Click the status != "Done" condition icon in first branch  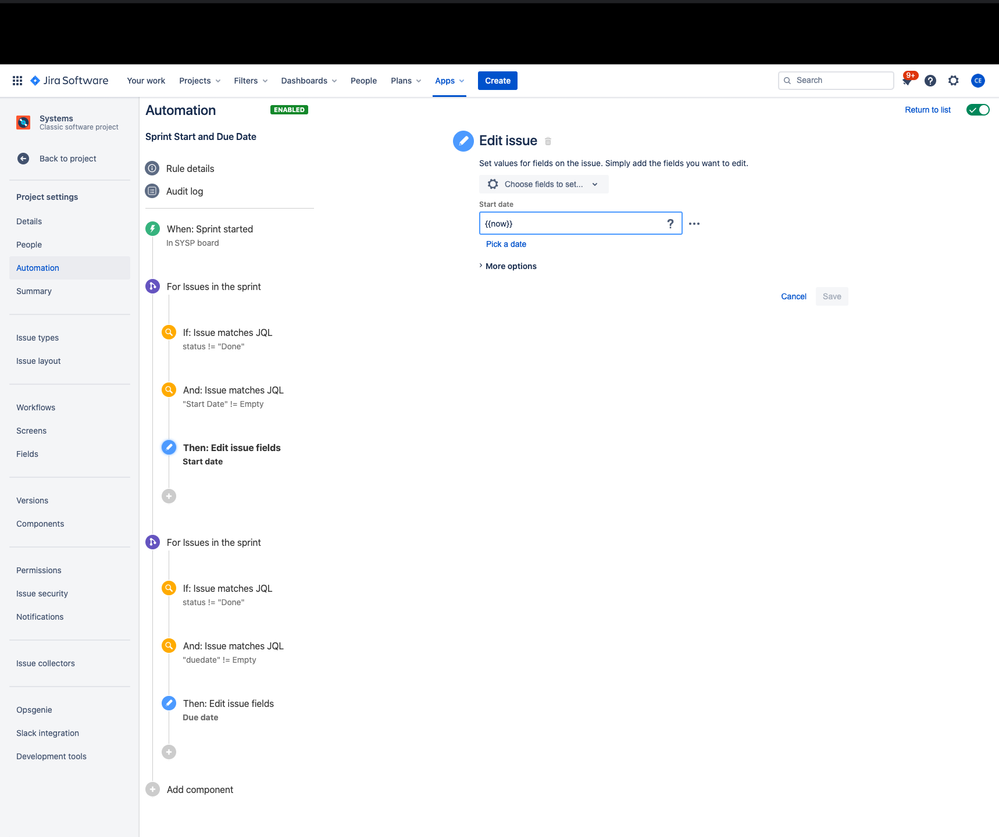click(169, 333)
